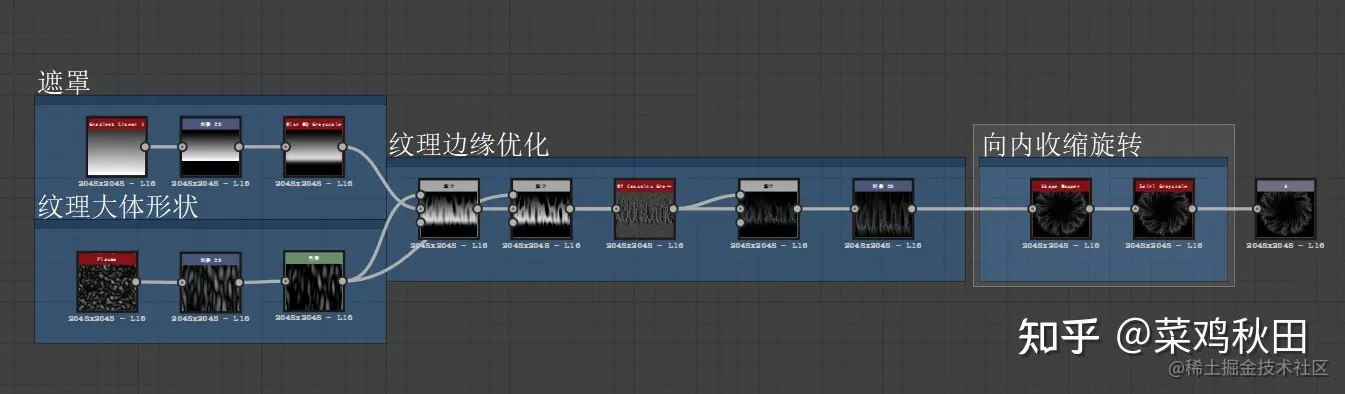This screenshot has height=394, width=1345.
Task: Select the Blur HQ Grayscale node
Action: (313, 146)
